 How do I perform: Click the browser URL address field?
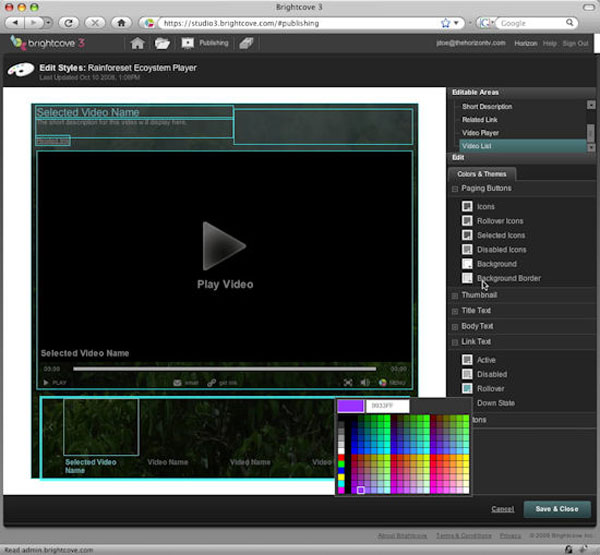click(x=298, y=23)
